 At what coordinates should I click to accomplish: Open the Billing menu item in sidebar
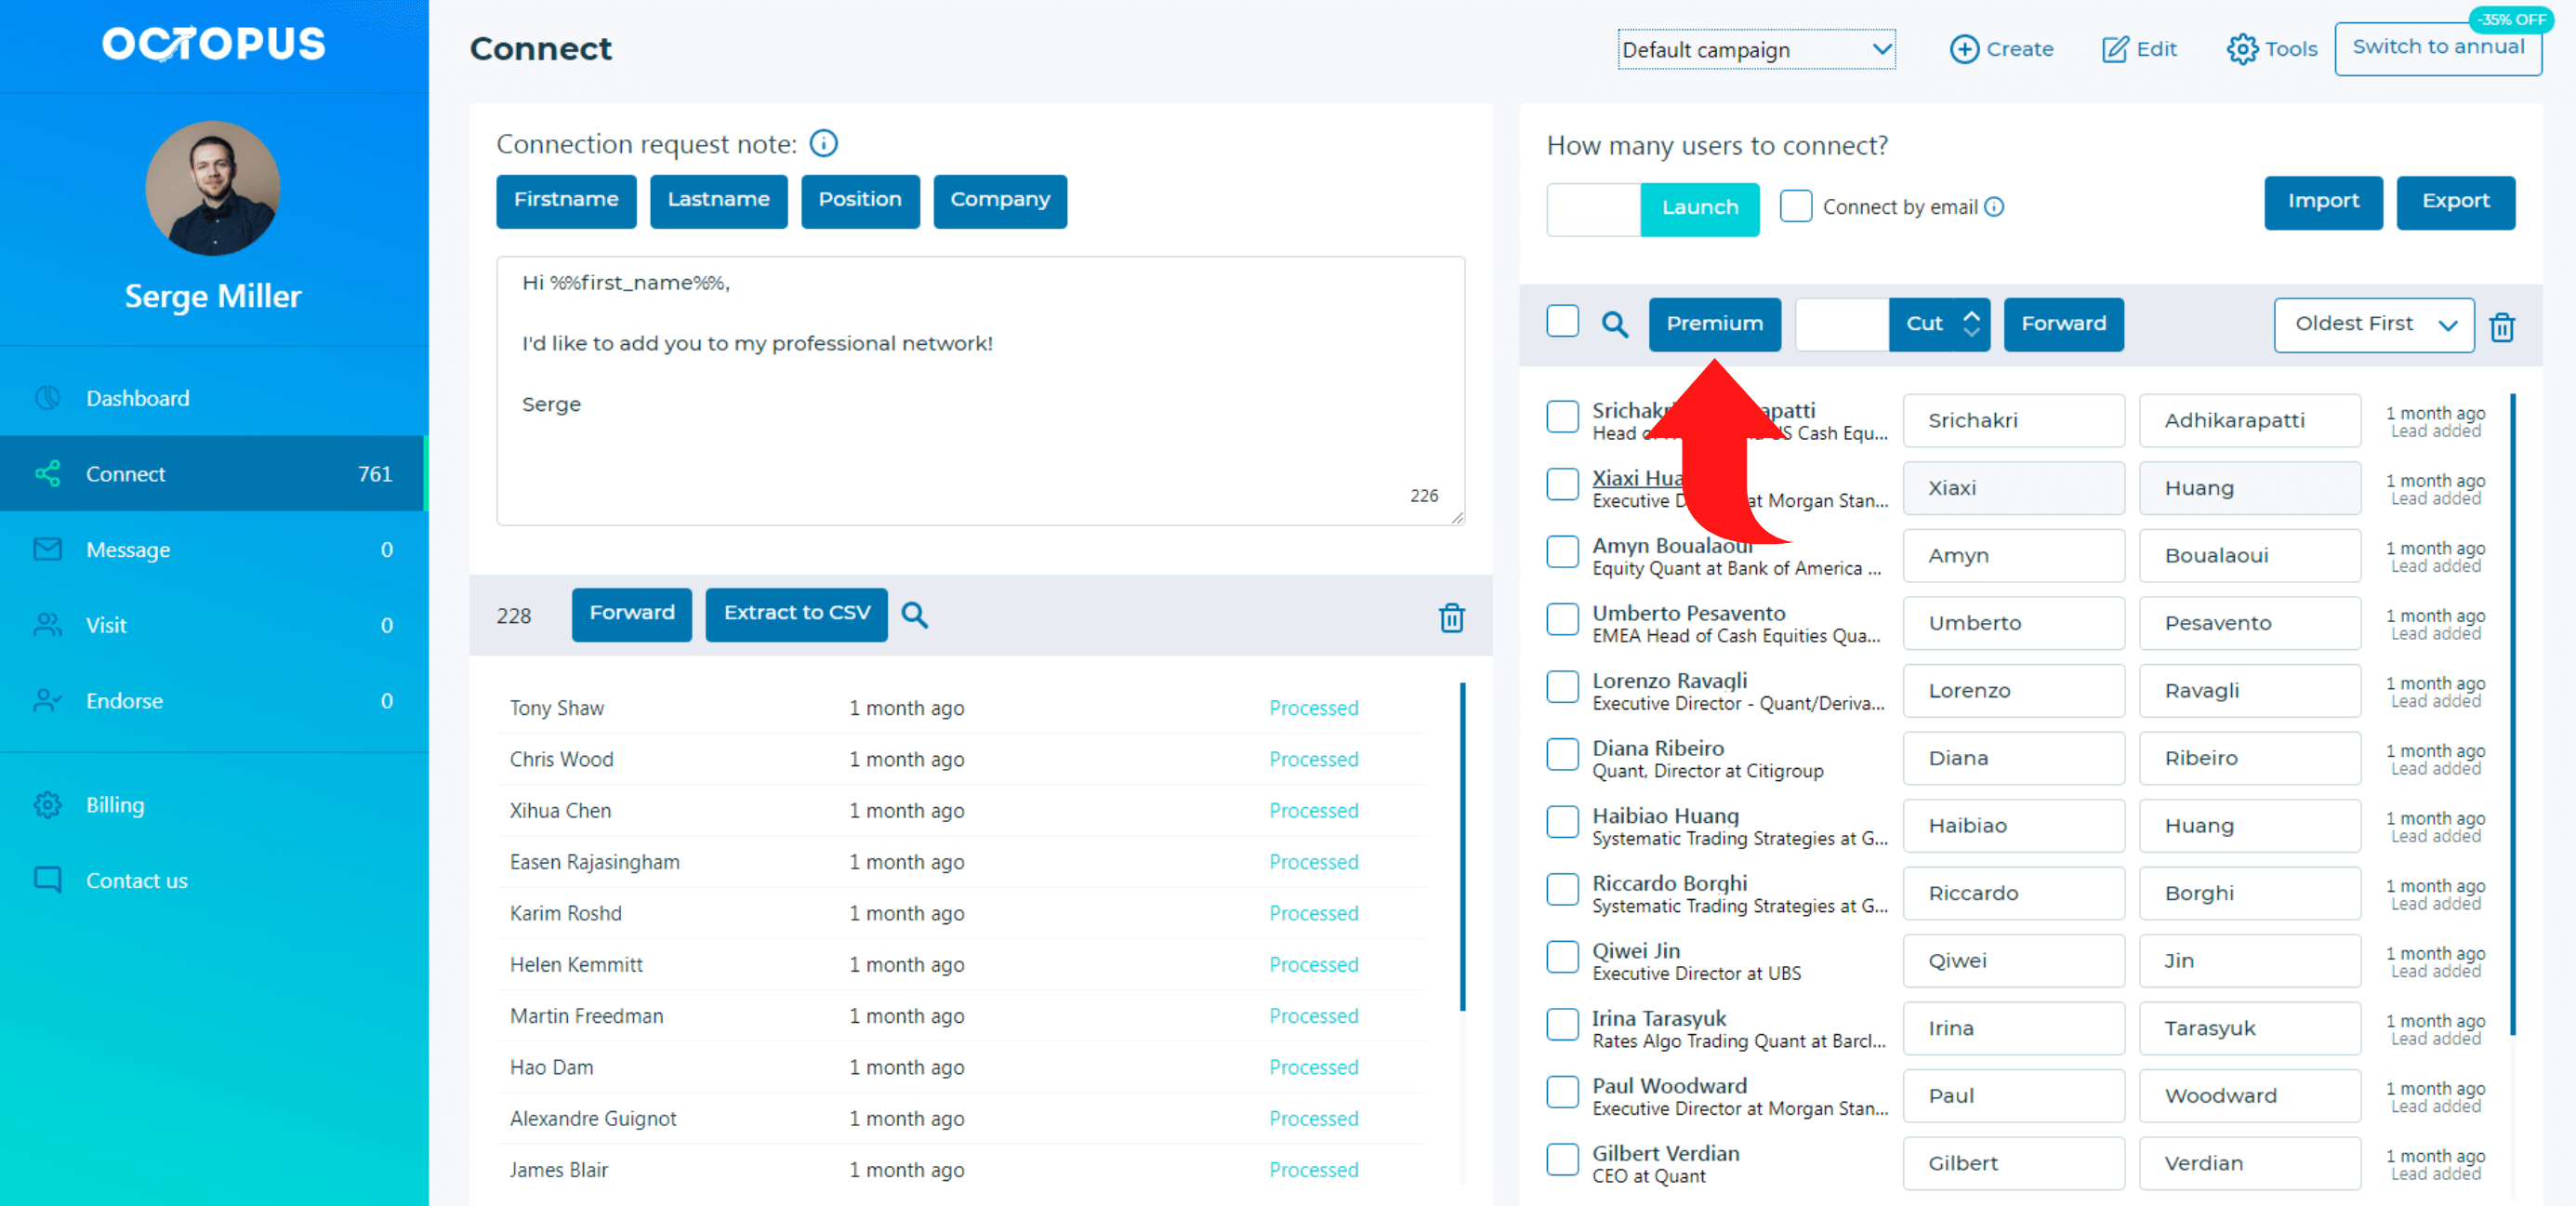pyautogui.click(x=116, y=803)
